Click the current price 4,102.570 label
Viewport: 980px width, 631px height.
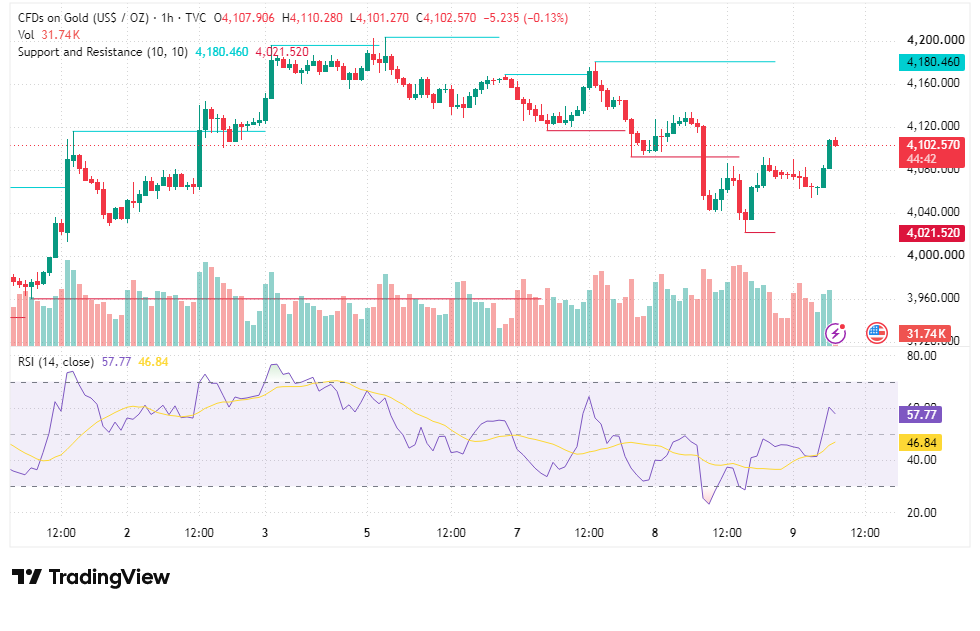[x=932, y=145]
